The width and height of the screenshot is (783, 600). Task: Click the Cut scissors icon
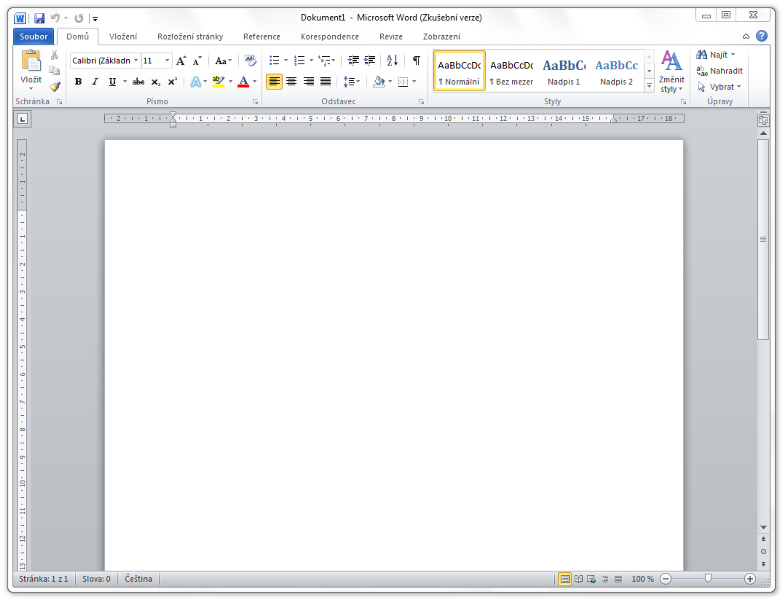[x=54, y=55]
